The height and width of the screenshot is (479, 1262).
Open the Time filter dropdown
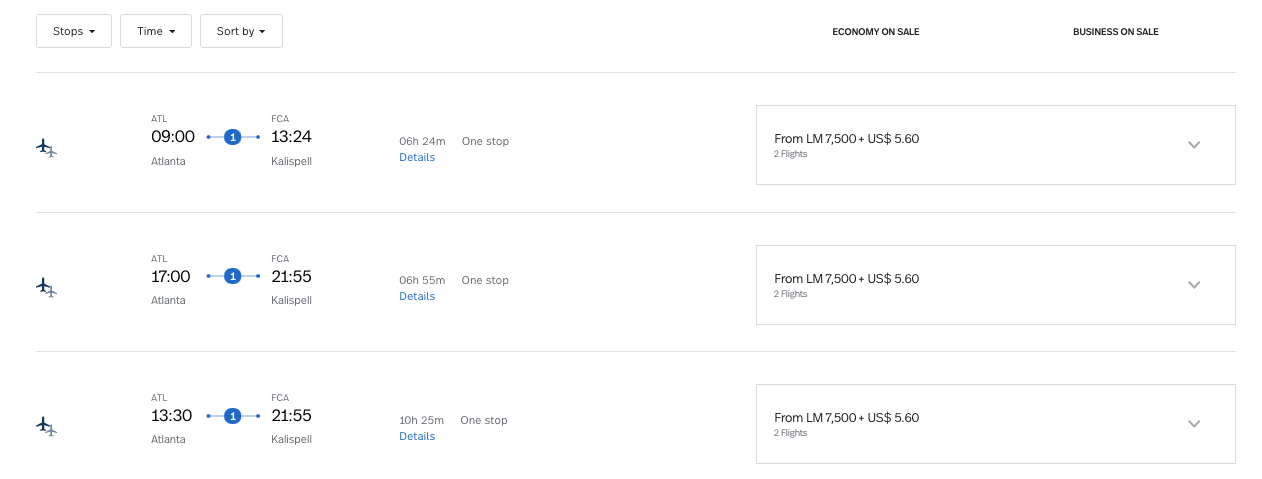click(156, 31)
